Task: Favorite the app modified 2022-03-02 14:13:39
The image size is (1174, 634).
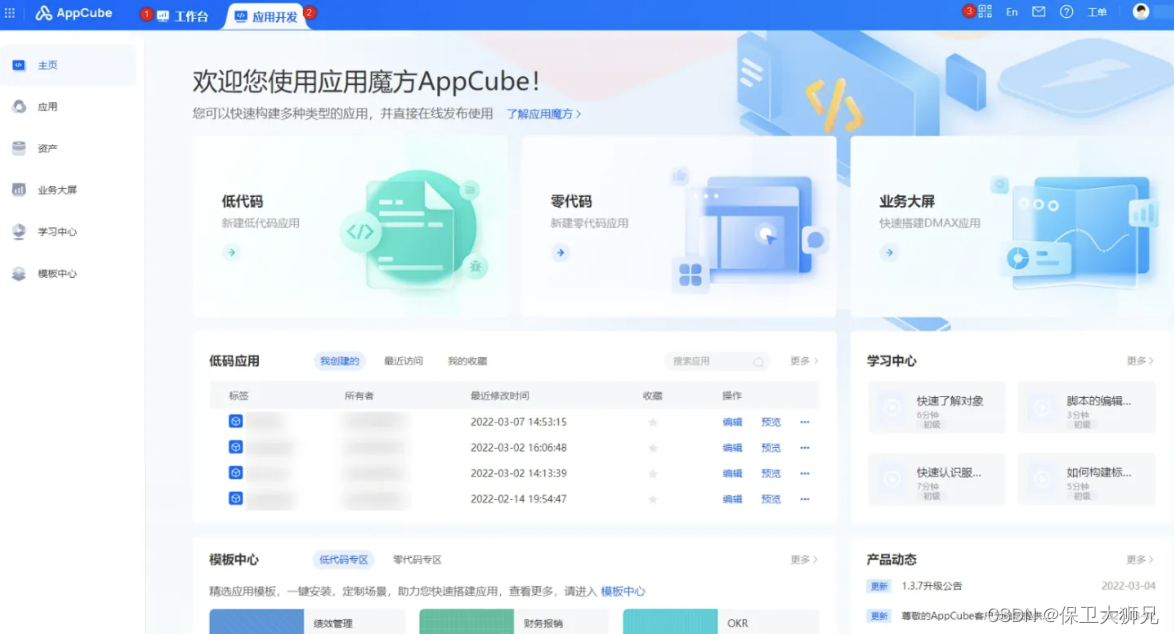Action: pos(653,473)
